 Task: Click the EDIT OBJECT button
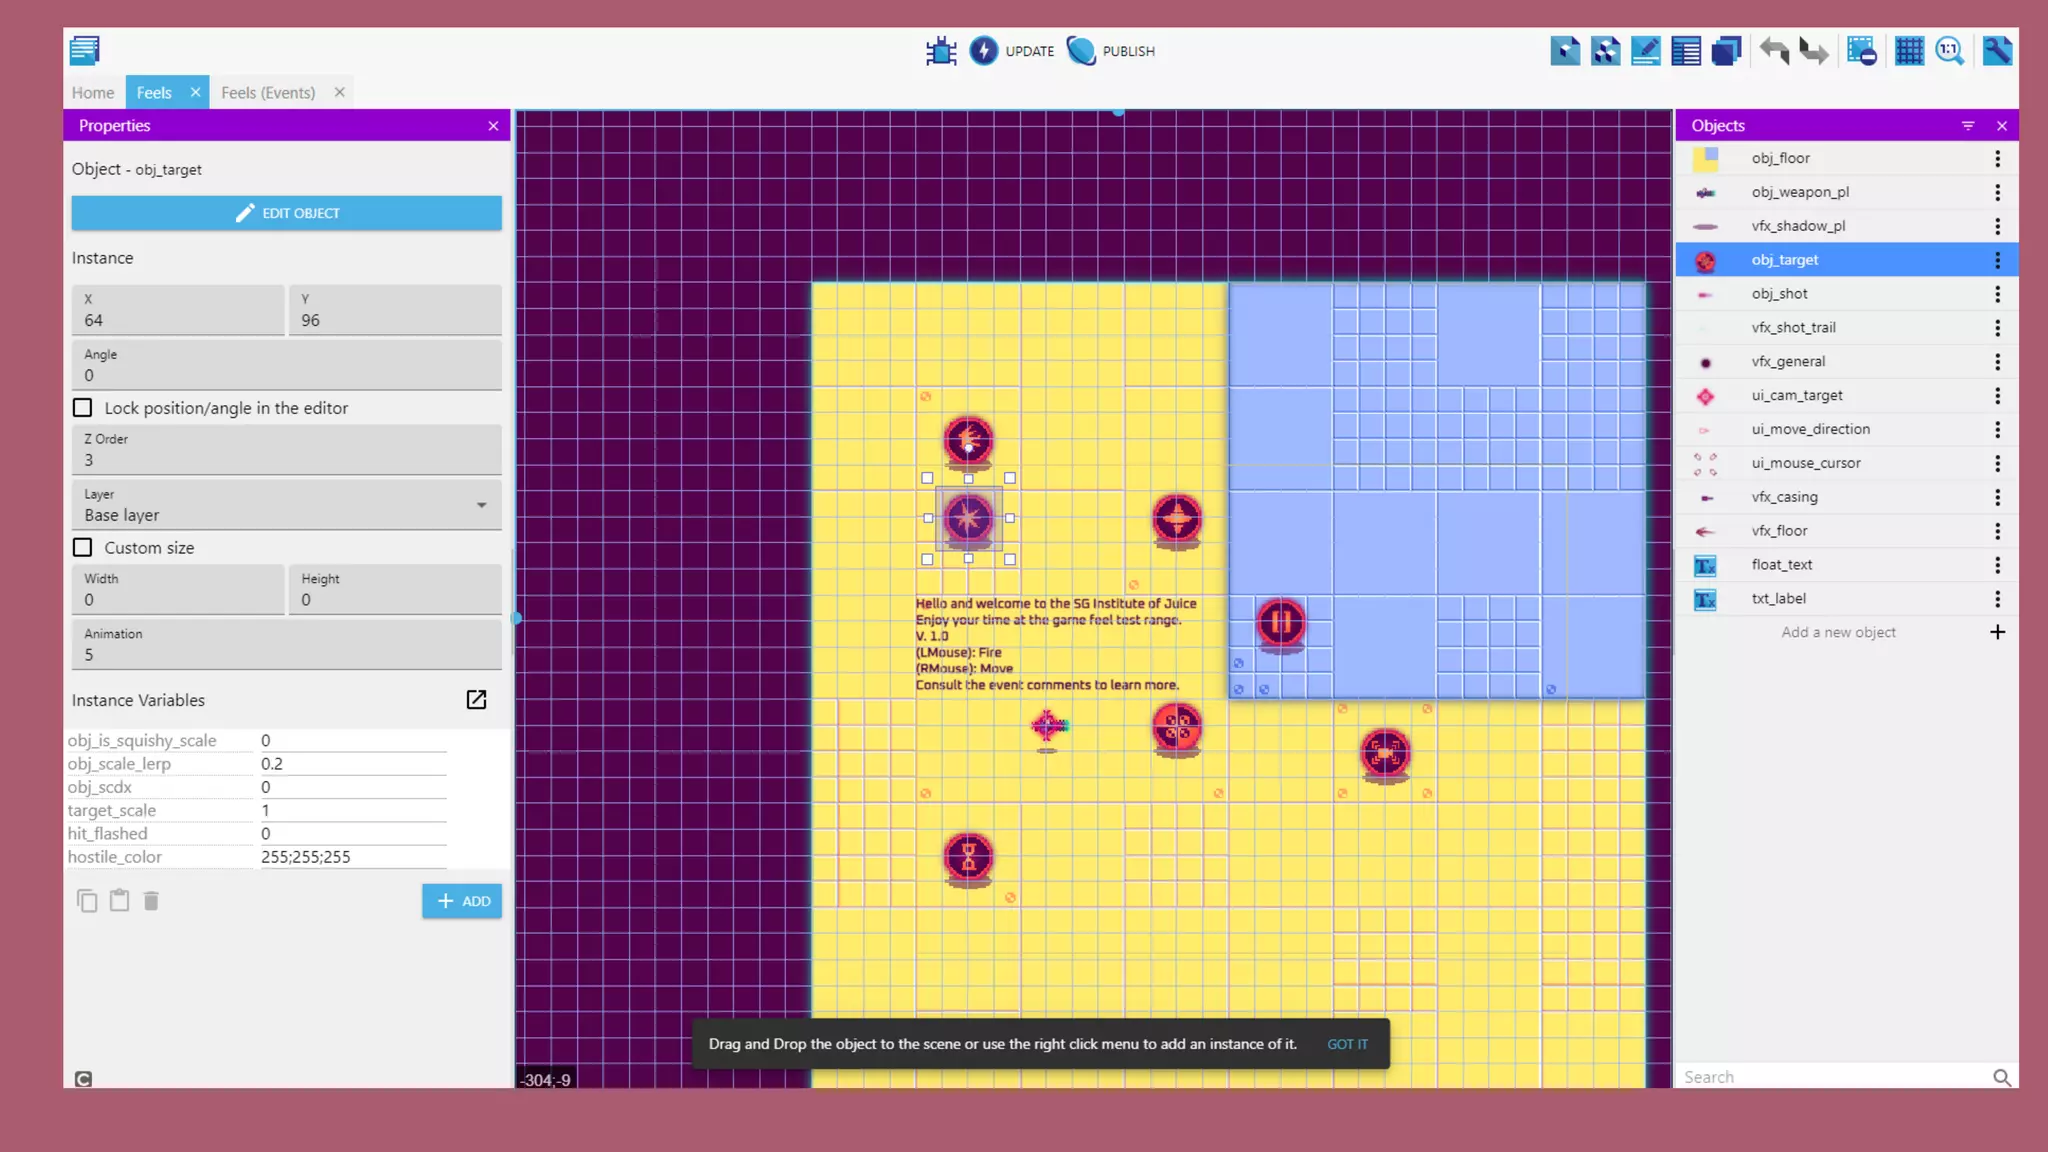[286, 213]
